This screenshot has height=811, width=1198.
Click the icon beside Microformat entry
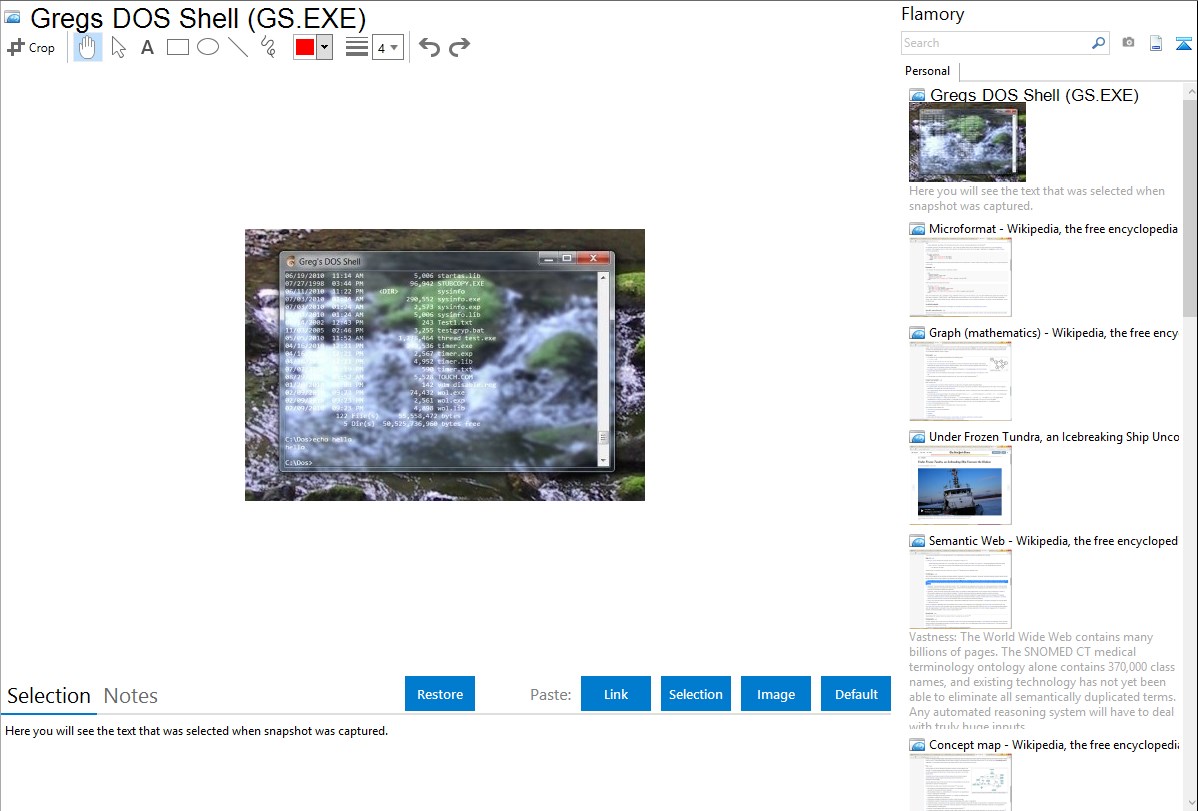pos(917,229)
